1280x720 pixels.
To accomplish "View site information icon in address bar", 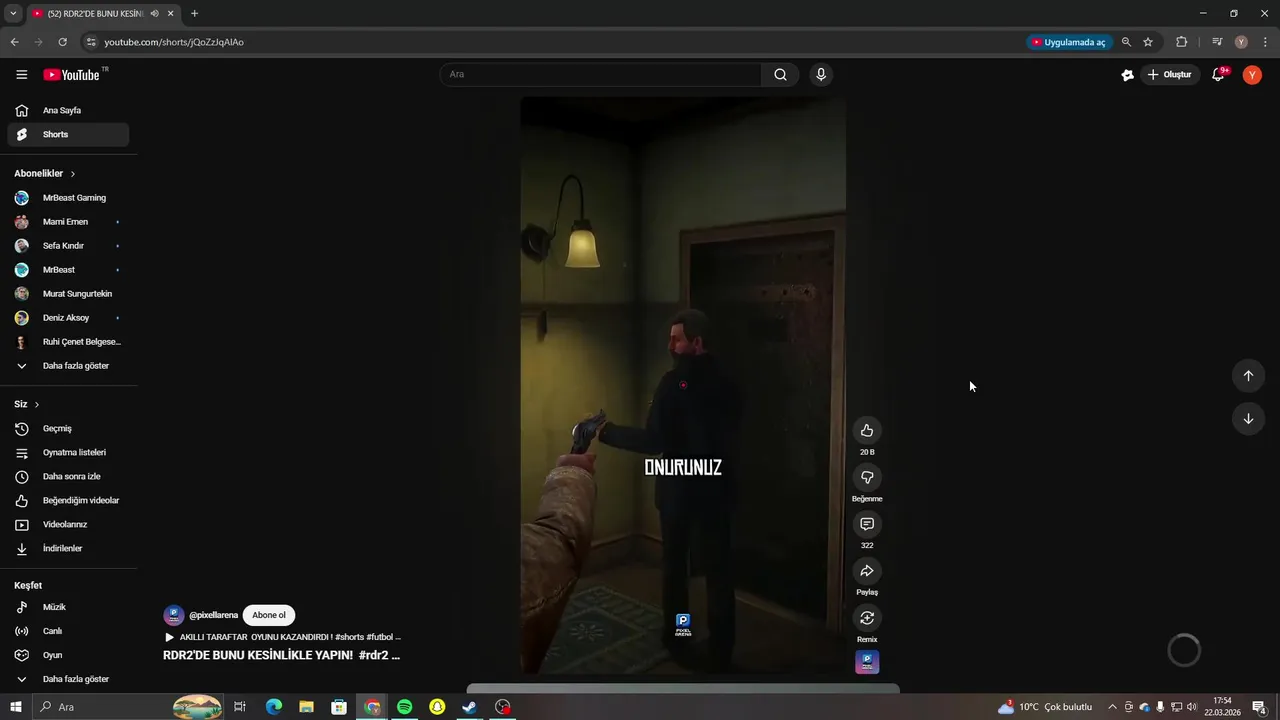I will pos(91,42).
